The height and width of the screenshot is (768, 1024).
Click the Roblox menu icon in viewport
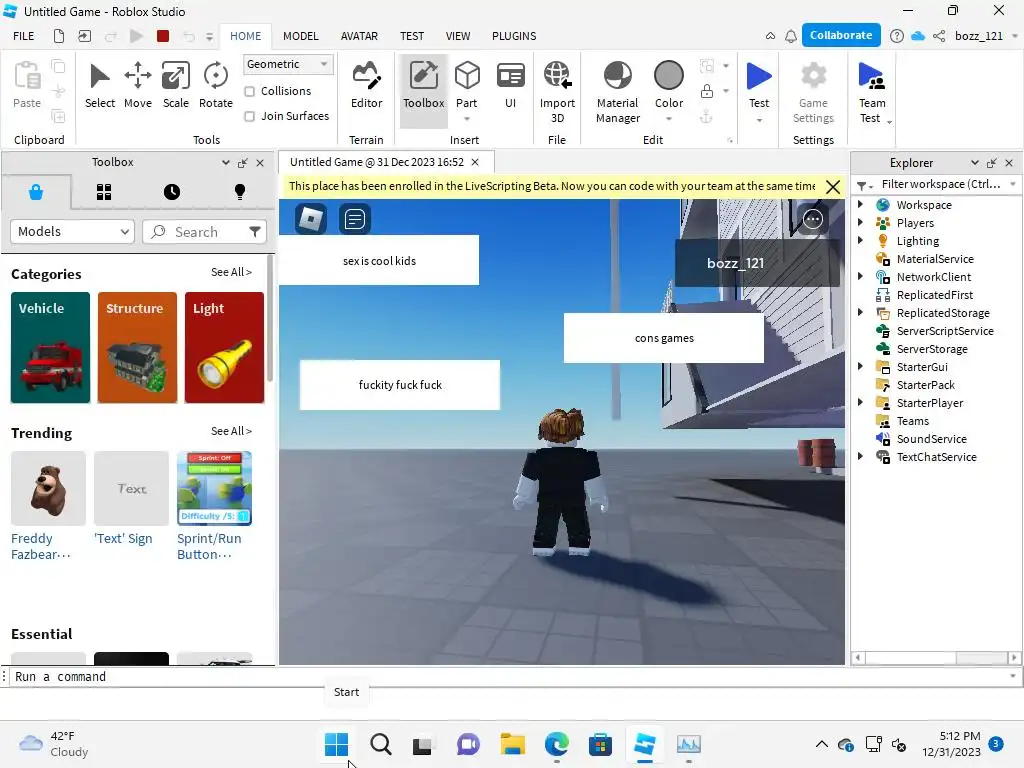pos(311,219)
